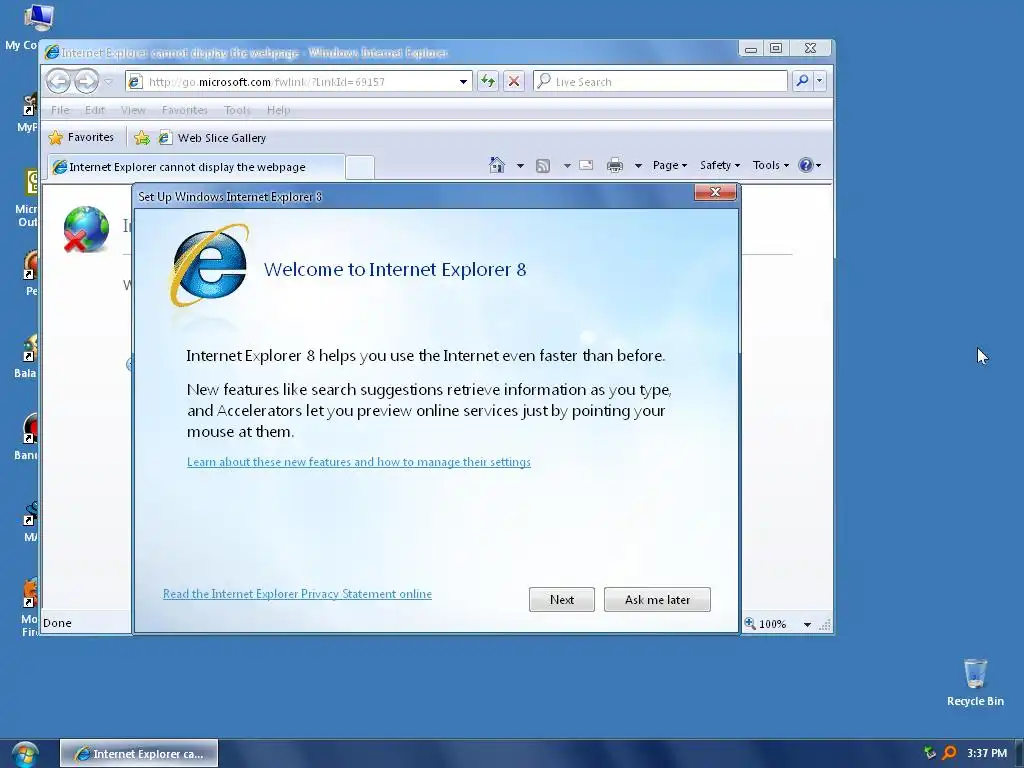Click the red Stop loading button
The width and height of the screenshot is (1024, 768).
pyautogui.click(x=514, y=81)
